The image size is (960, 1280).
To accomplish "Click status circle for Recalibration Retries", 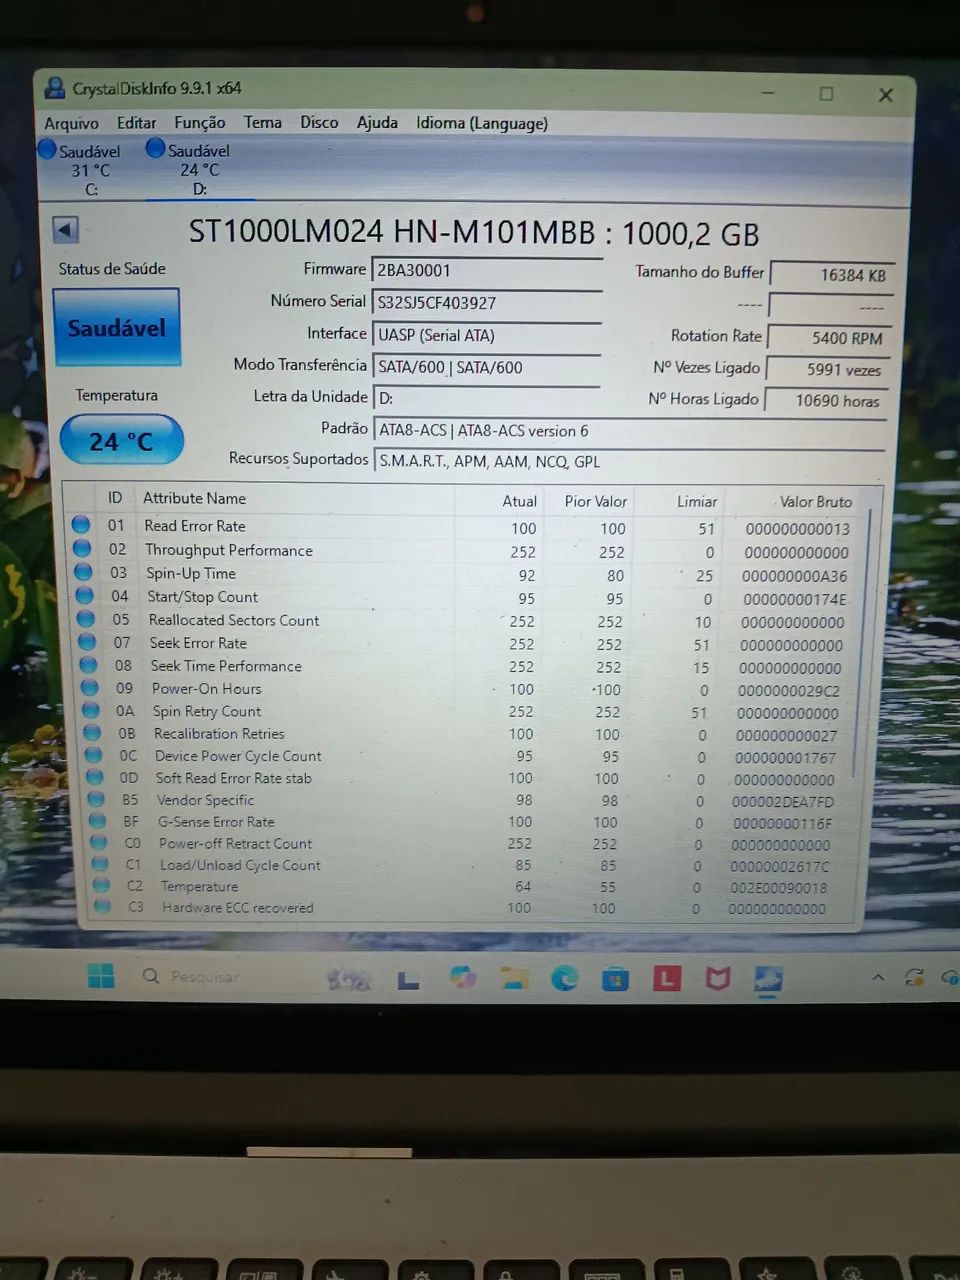I will [x=93, y=733].
